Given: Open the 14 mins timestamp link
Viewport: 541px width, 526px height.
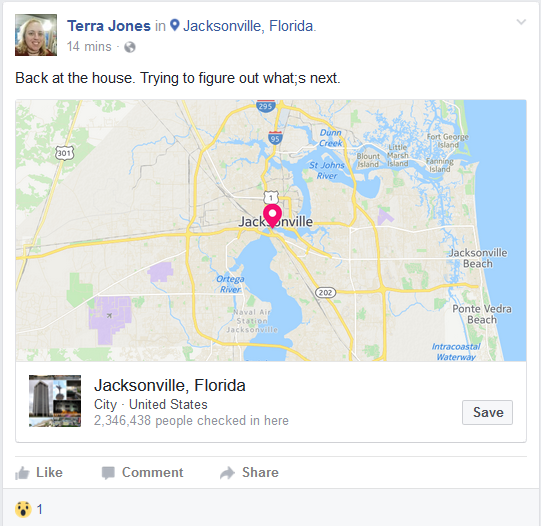Looking at the screenshot, I should [89, 47].
